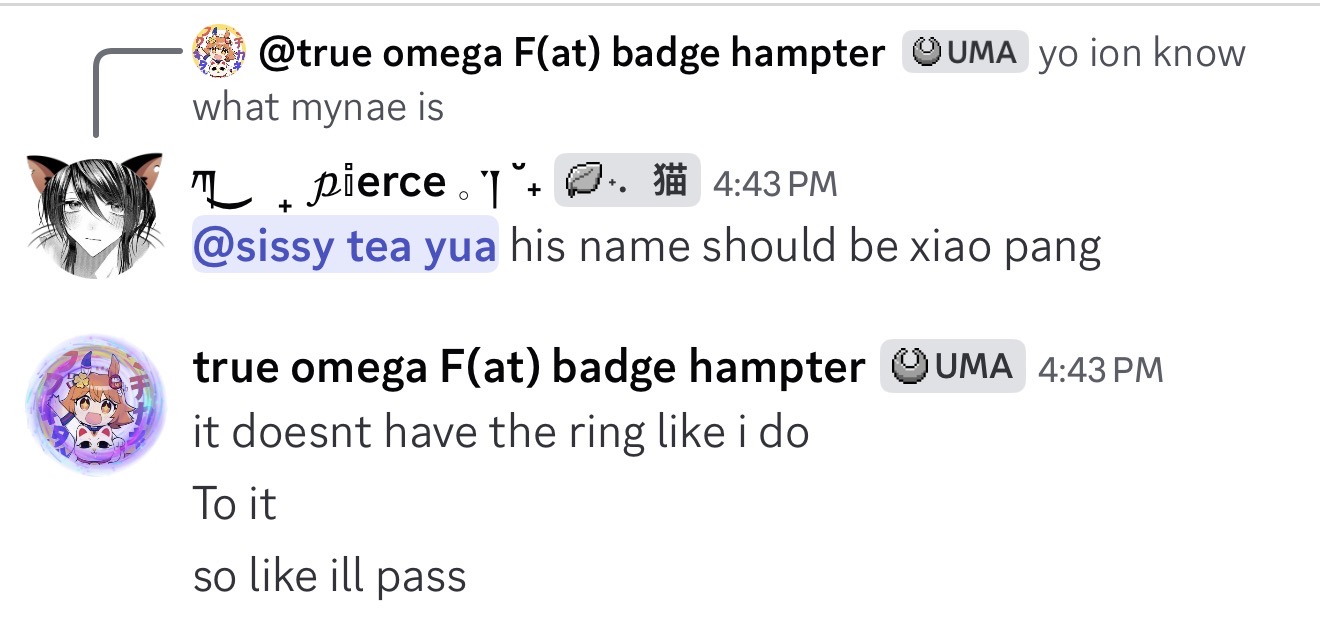This screenshot has height=618, width=1320.
Task: Open pierce's cat-eared profile avatar
Action: [x=93, y=216]
